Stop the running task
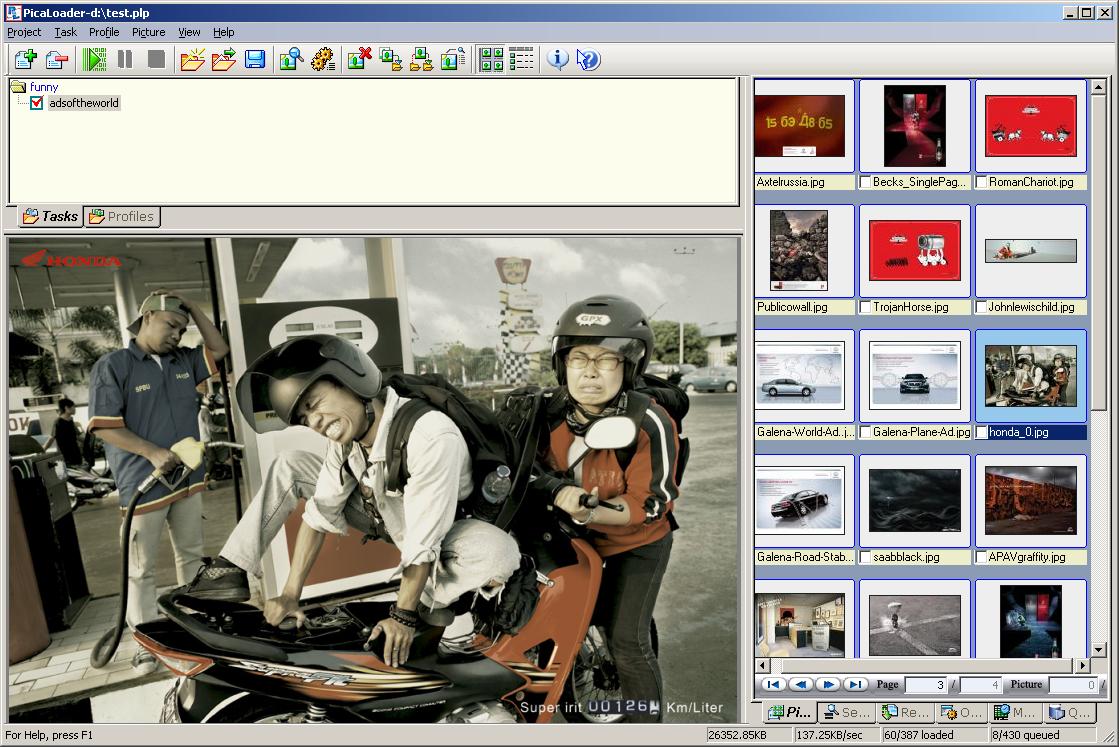This screenshot has width=1119, height=747. tap(156, 59)
